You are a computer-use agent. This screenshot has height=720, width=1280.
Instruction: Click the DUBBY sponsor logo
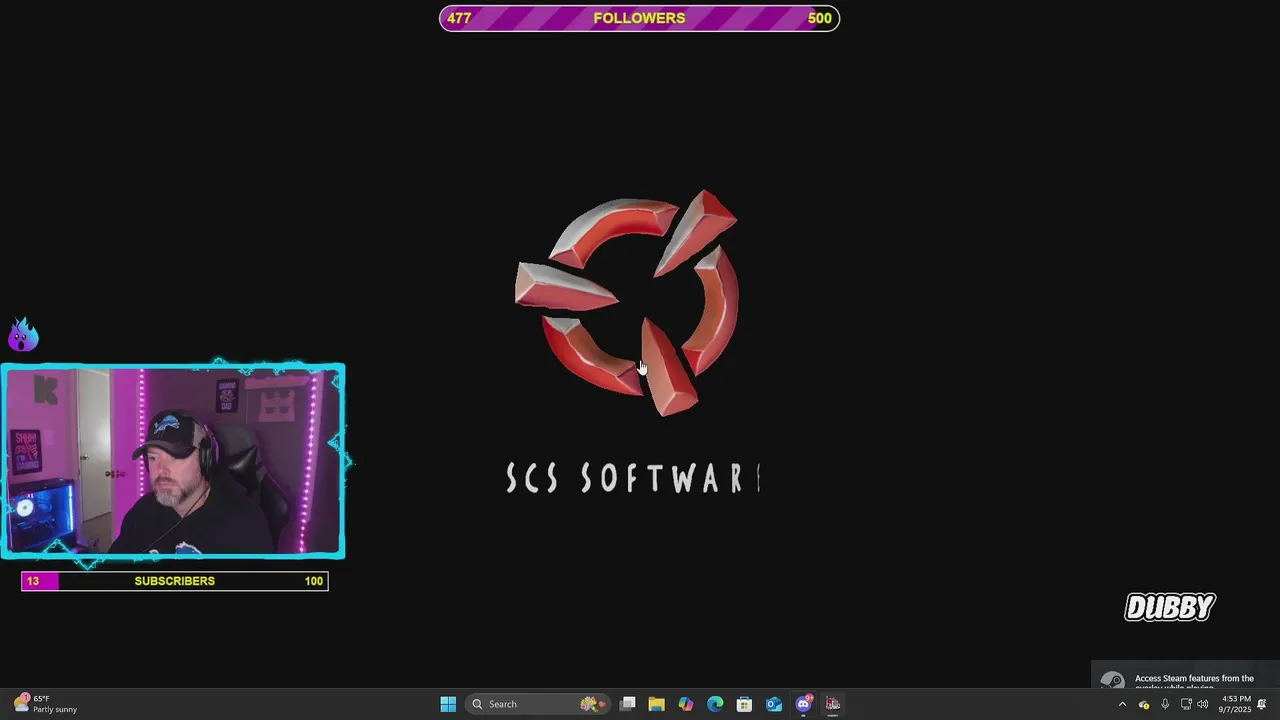(x=1170, y=607)
